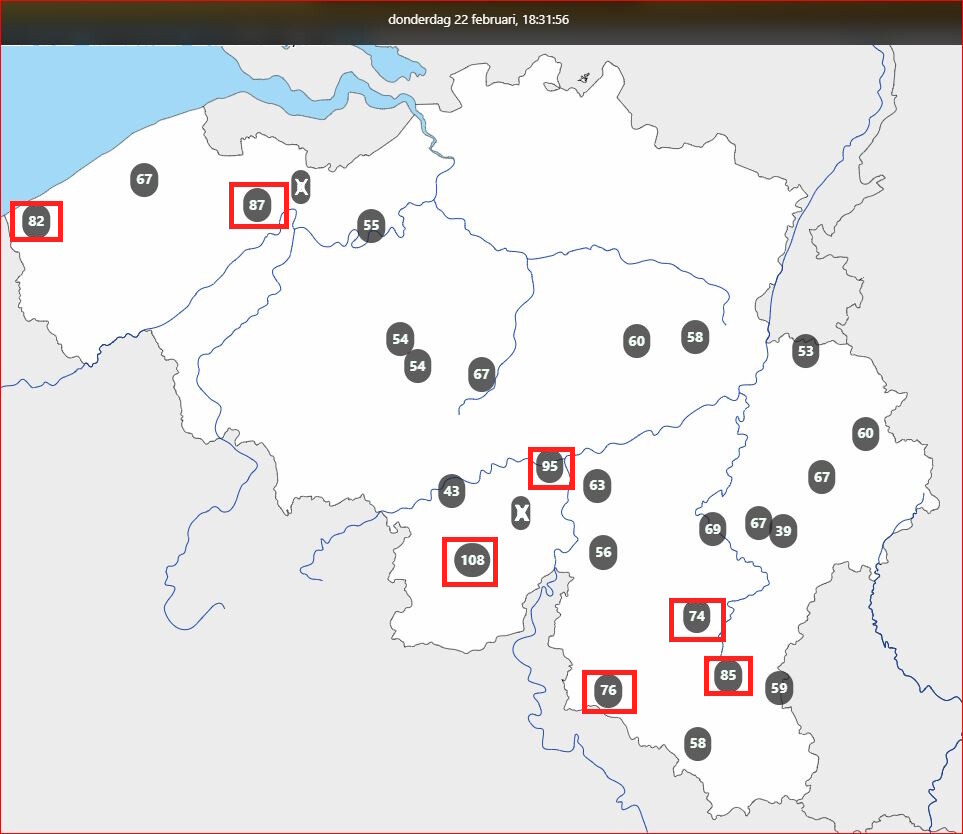
Task: Click the marker with value 63
Action: pos(597,486)
